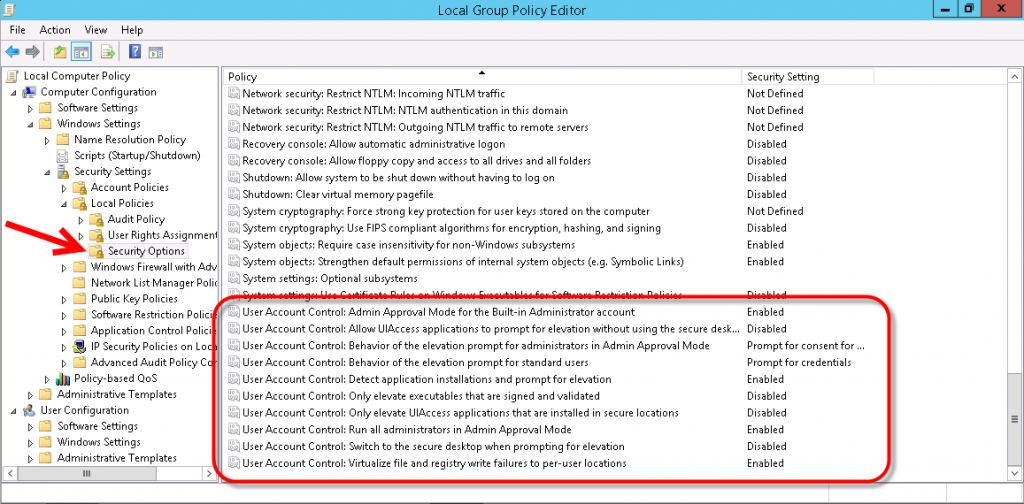Expand Software Settings under Computer Configuration
The width and height of the screenshot is (1024, 504).
click(x=30, y=108)
